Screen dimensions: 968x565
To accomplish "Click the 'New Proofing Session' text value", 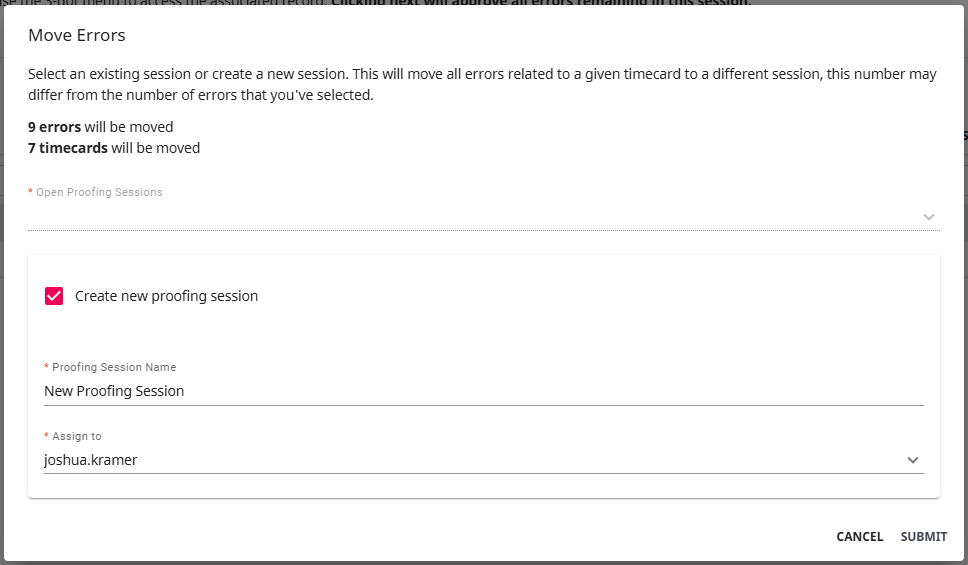I will (x=114, y=391).
